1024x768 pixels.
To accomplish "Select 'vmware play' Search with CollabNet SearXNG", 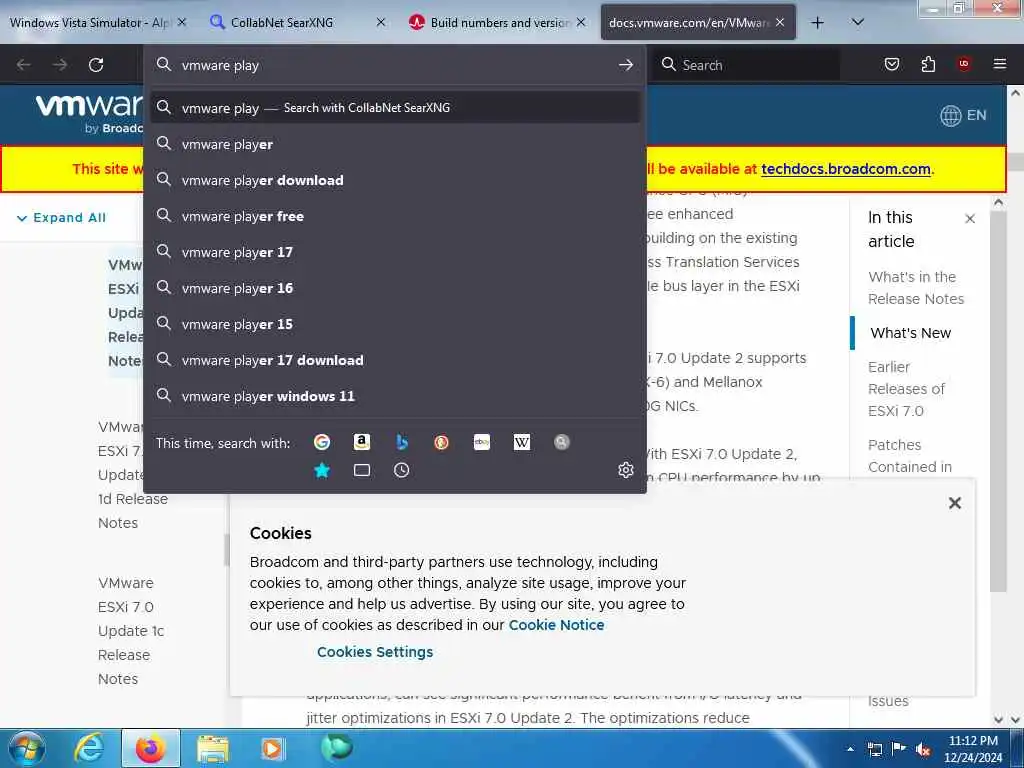I will (x=395, y=108).
